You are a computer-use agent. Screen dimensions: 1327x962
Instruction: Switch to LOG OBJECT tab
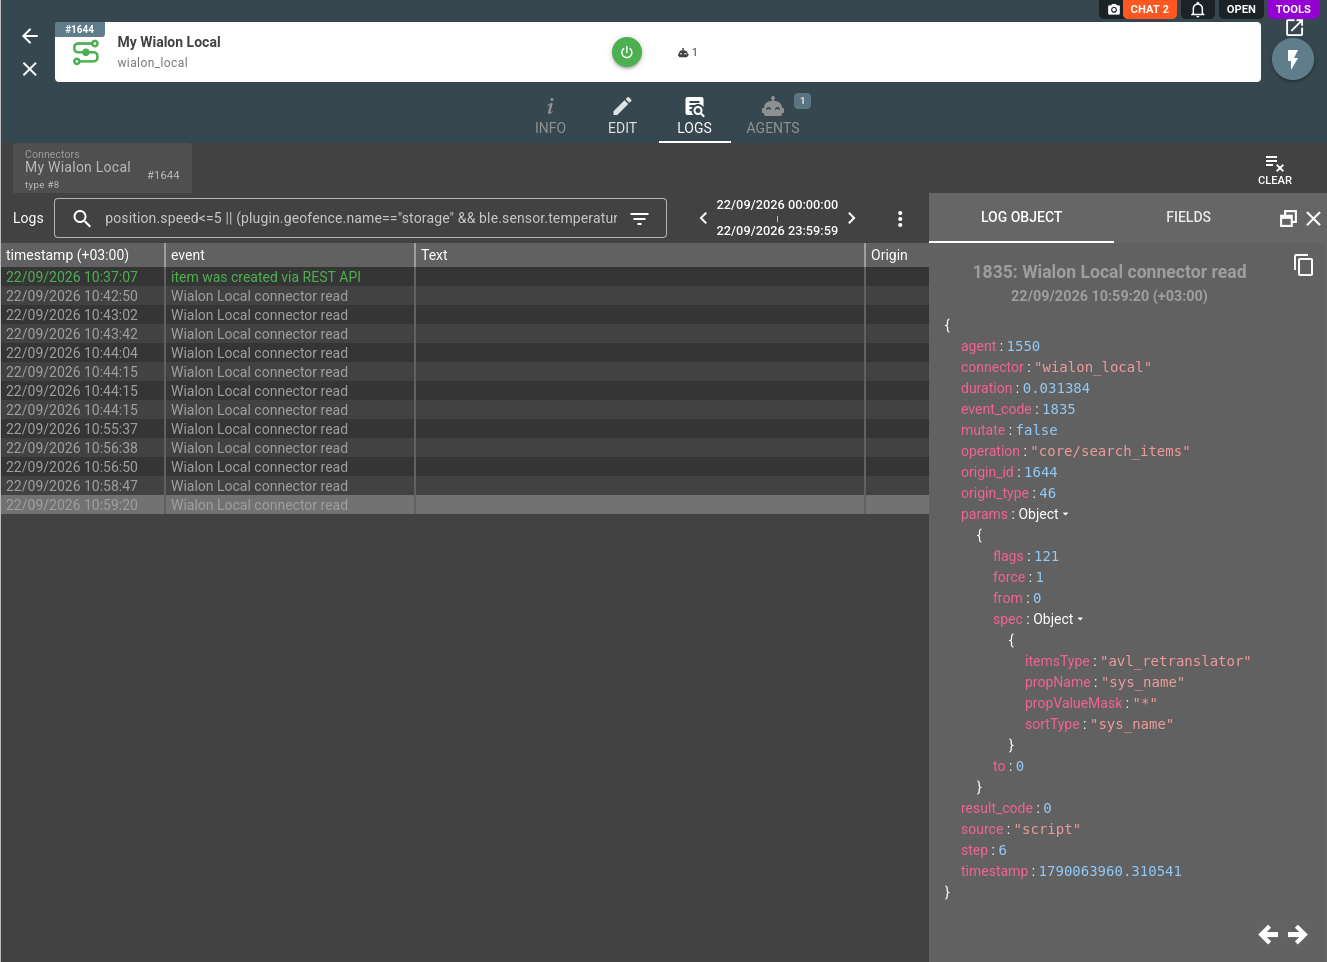pyautogui.click(x=1021, y=217)
